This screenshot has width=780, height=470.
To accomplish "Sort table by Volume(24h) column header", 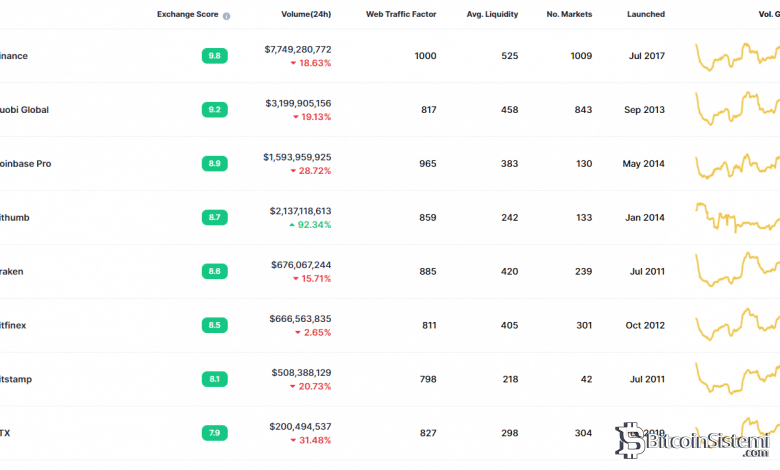I will (305, 15).
